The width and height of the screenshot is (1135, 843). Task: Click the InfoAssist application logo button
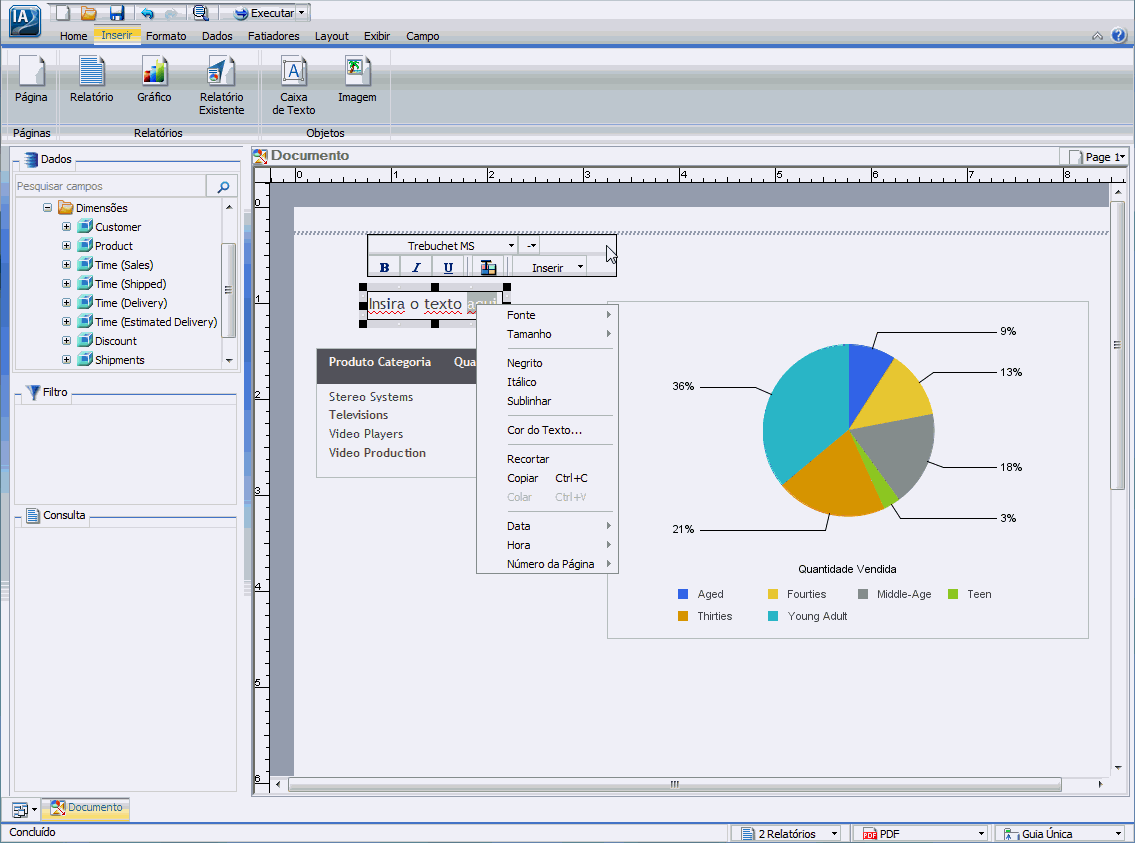(x=24, y=20)
